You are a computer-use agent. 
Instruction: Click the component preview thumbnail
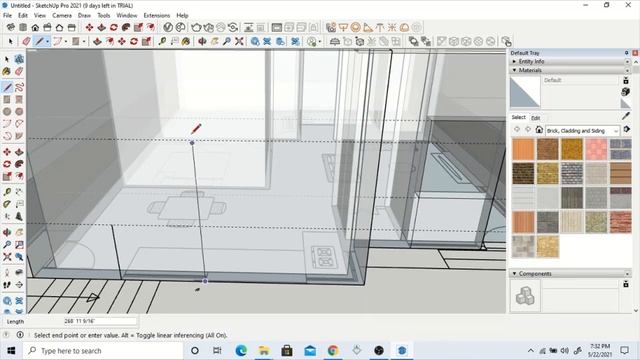525,296
